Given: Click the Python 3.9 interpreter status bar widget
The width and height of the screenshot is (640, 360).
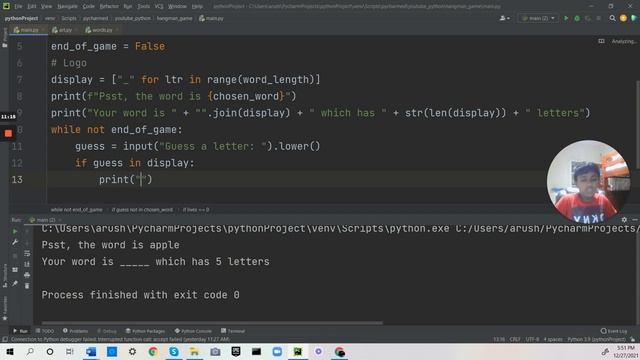Looking at the screenshot, I should 596,340.
